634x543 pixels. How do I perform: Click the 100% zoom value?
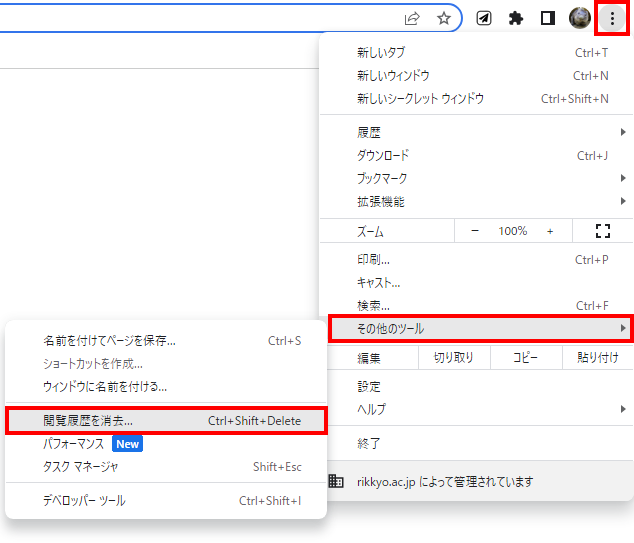click(513, 231)
